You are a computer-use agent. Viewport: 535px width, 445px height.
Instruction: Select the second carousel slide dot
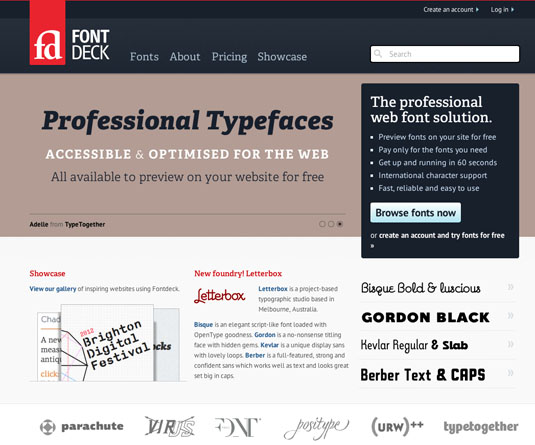(x=331, y=224)
